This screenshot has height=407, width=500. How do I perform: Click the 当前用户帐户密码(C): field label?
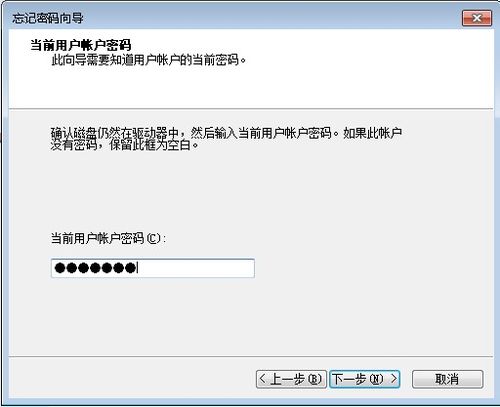coord(108,238)
